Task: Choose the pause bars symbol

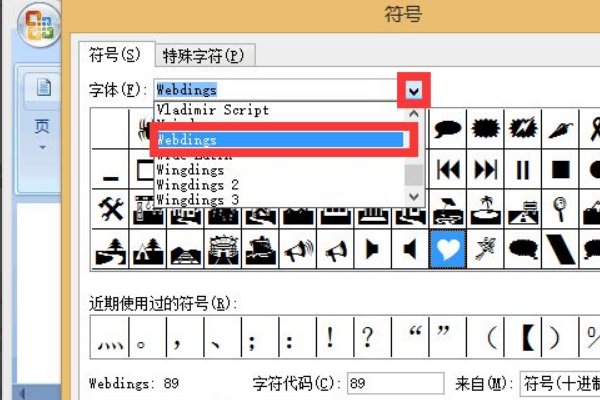Action: point(523,169)
